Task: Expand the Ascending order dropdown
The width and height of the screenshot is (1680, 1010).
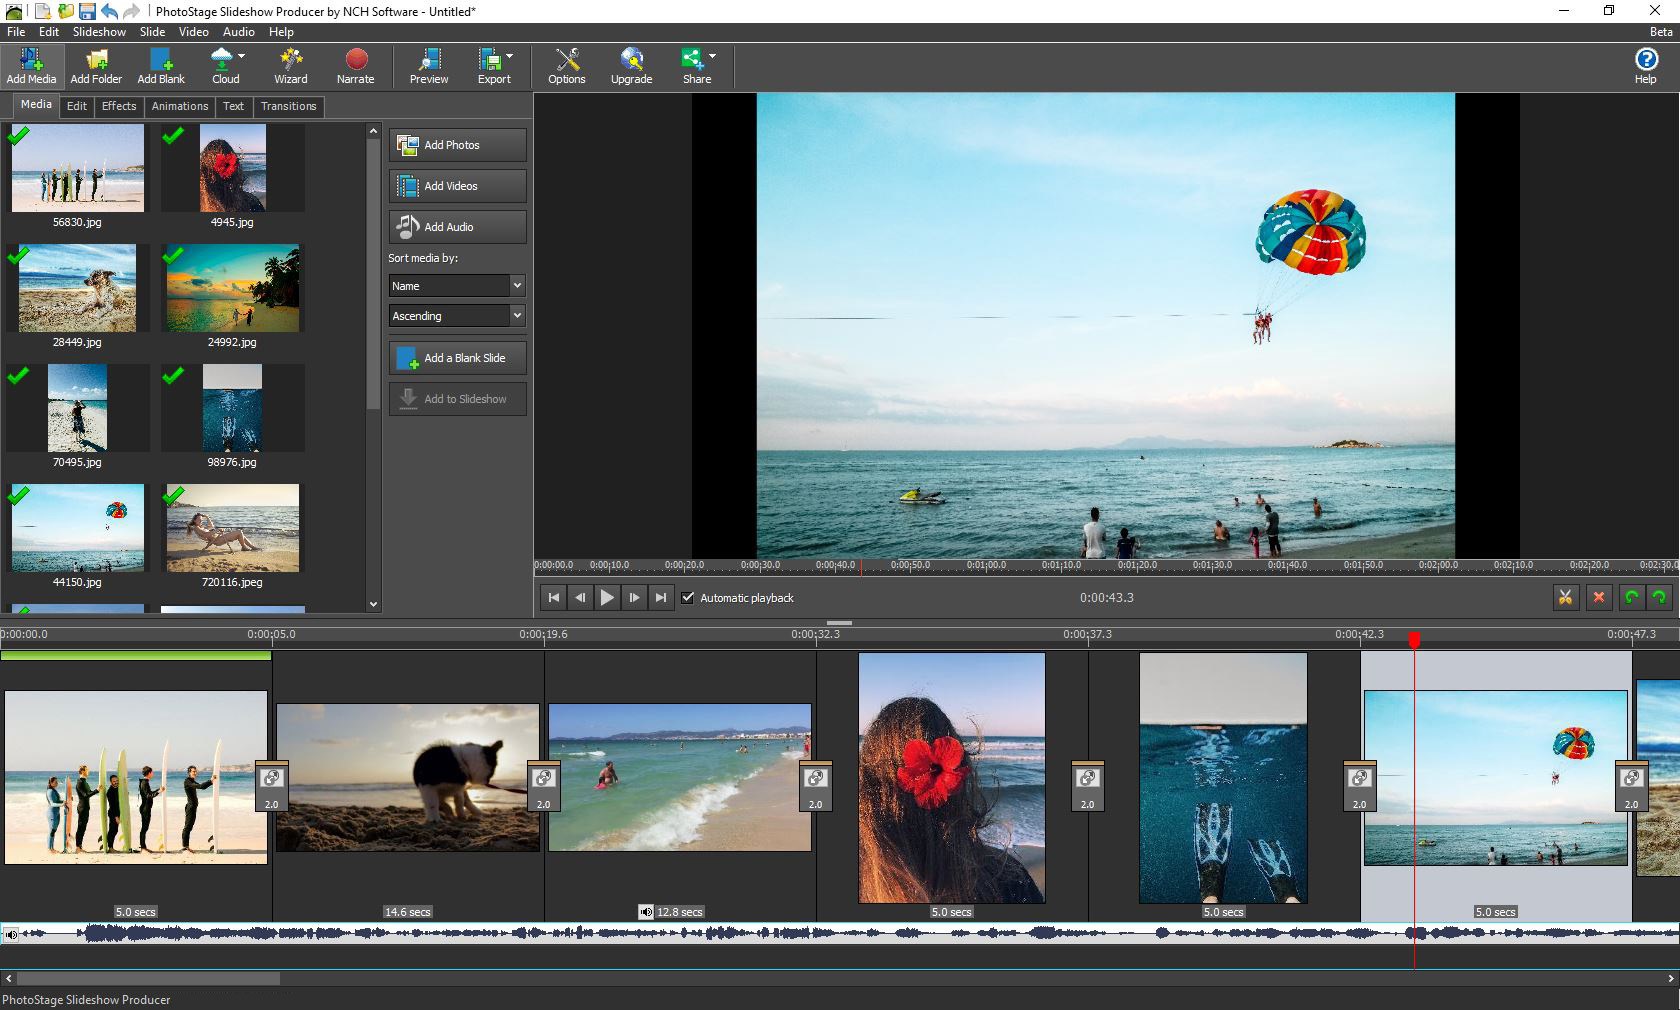Action: point(456,316)
